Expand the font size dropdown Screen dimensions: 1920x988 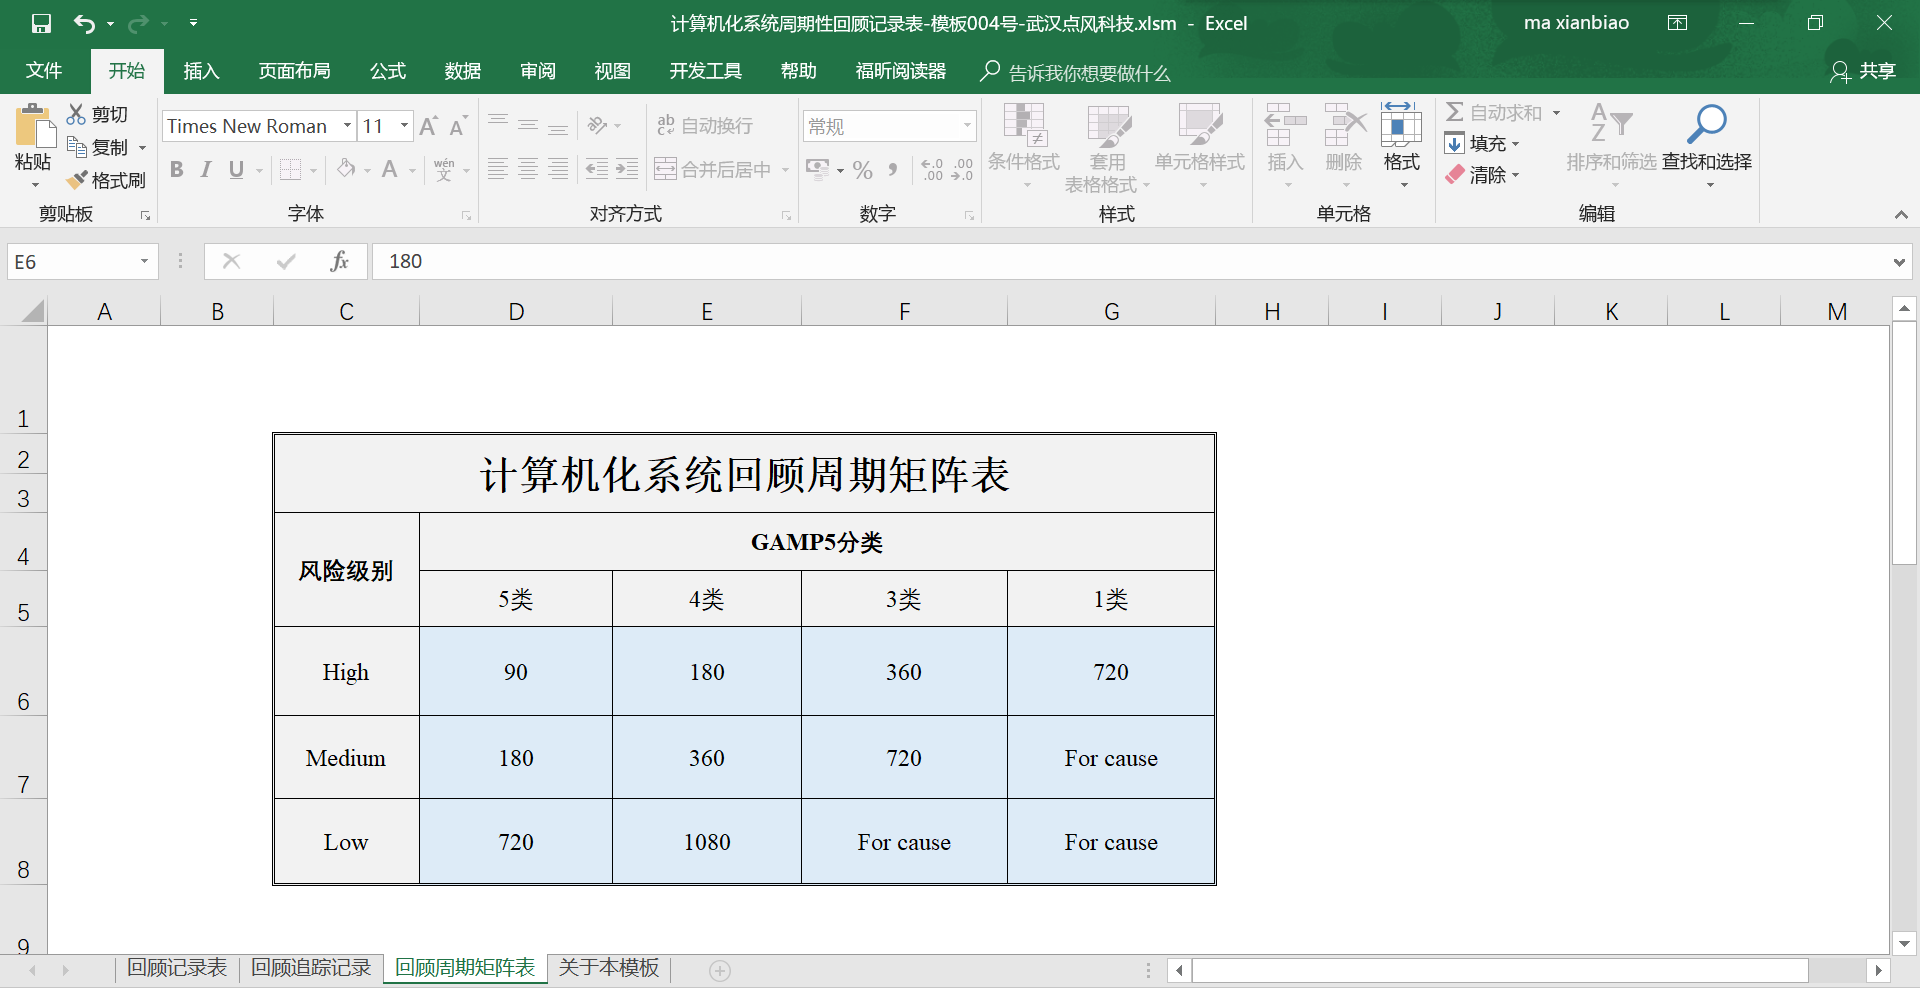pyautogui.click(x=404, y=125)
